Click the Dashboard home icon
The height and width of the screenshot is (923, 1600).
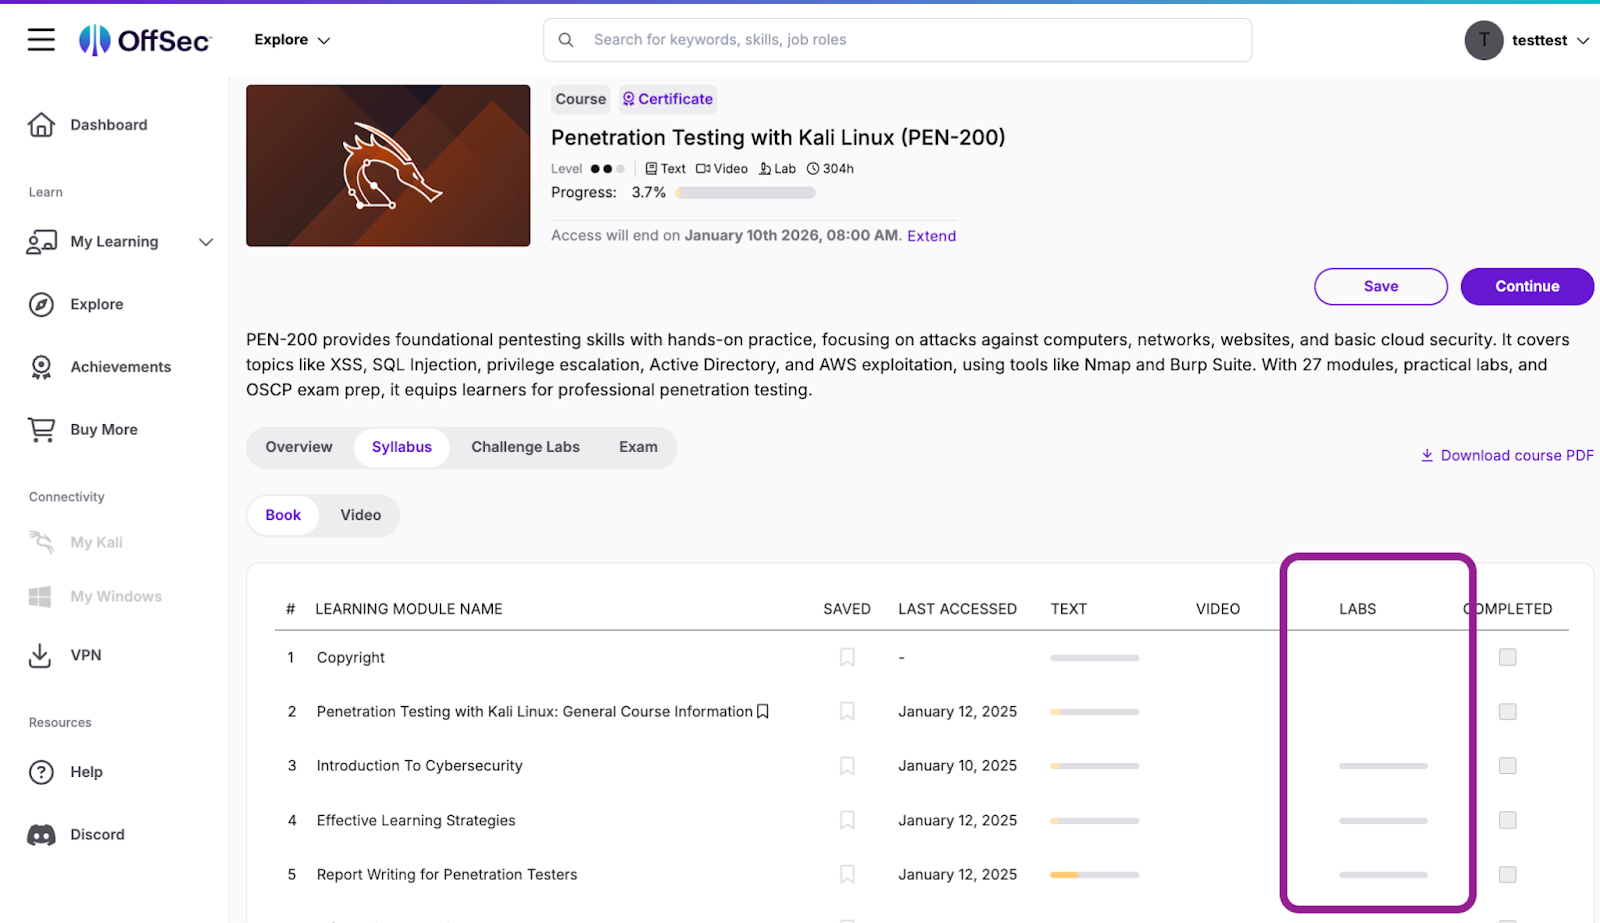coord(41,125)
